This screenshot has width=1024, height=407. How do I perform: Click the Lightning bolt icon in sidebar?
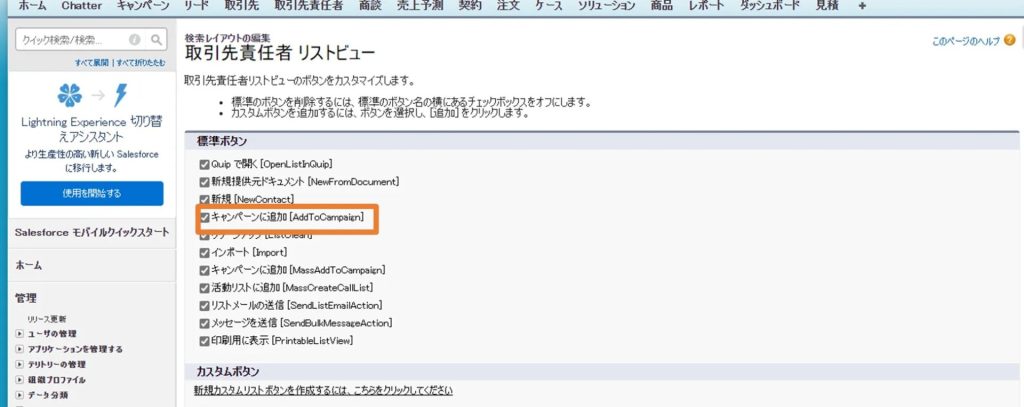pyautogui.click(x=120, y=95)
